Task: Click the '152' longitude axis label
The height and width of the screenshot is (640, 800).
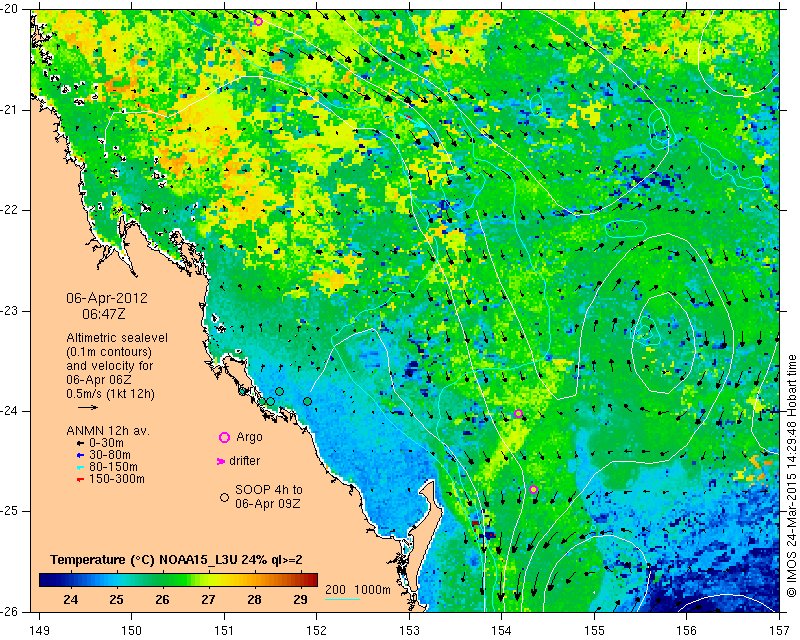Action: click(316, 631)
